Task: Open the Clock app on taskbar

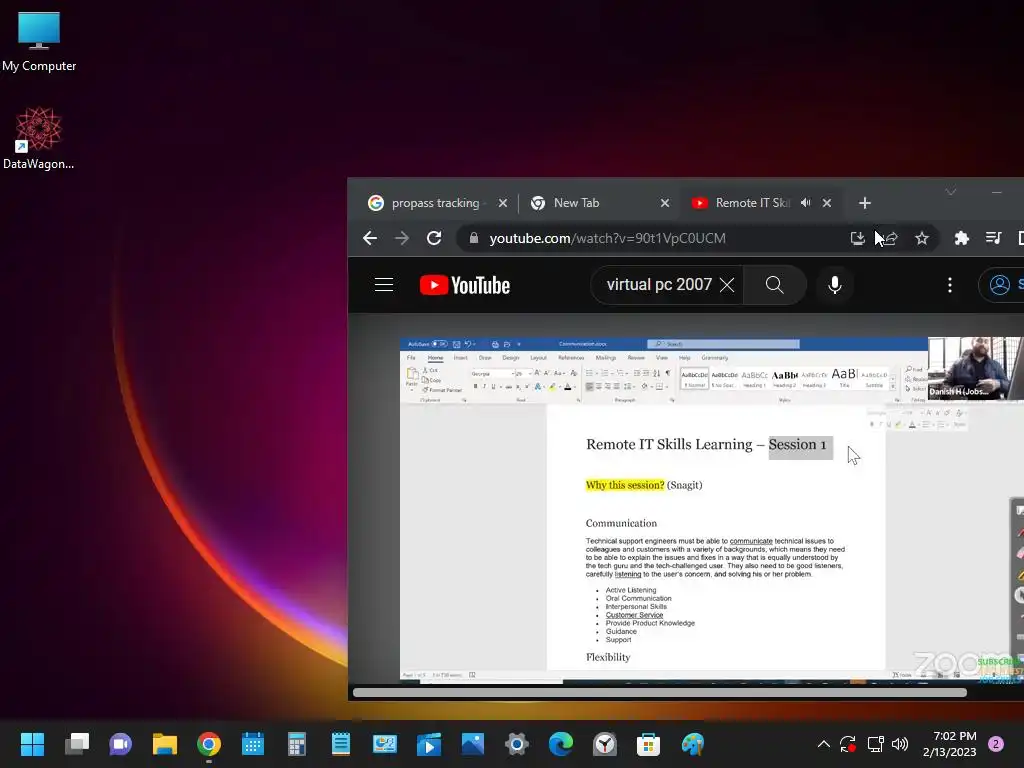Action: (x=605, y=744)
